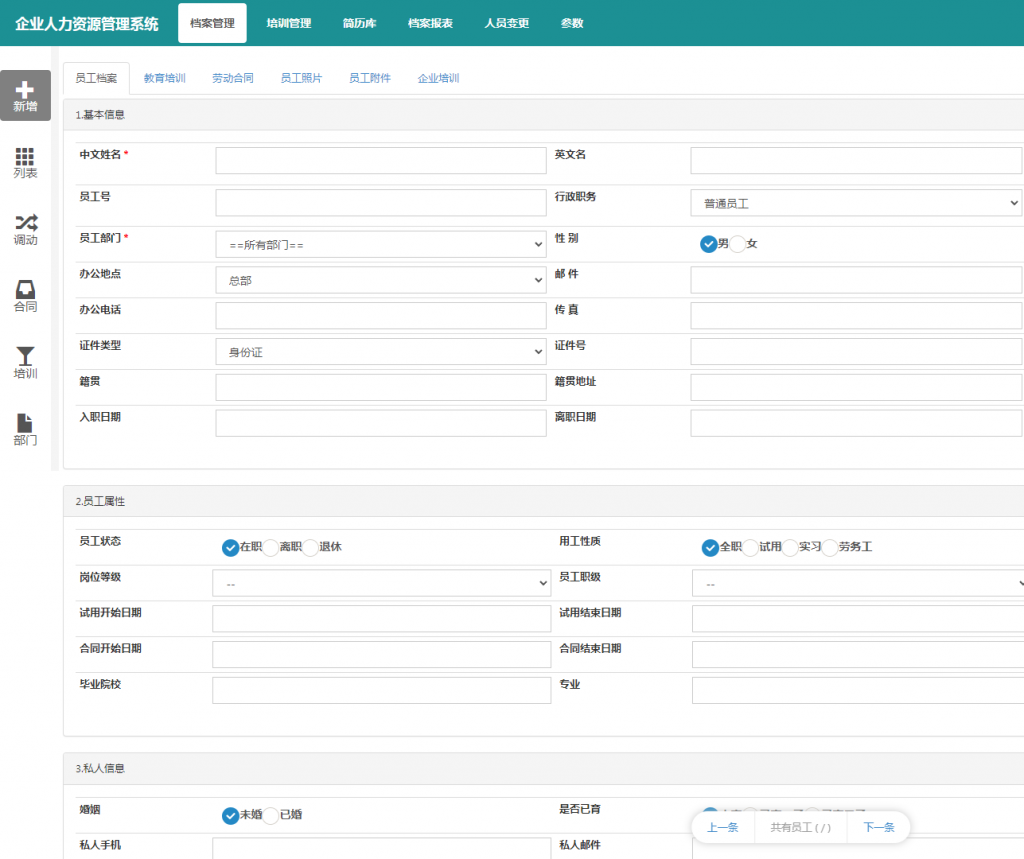Select 全职 employment type
The image size is (1024, 859).
click(x=710, y=547)
